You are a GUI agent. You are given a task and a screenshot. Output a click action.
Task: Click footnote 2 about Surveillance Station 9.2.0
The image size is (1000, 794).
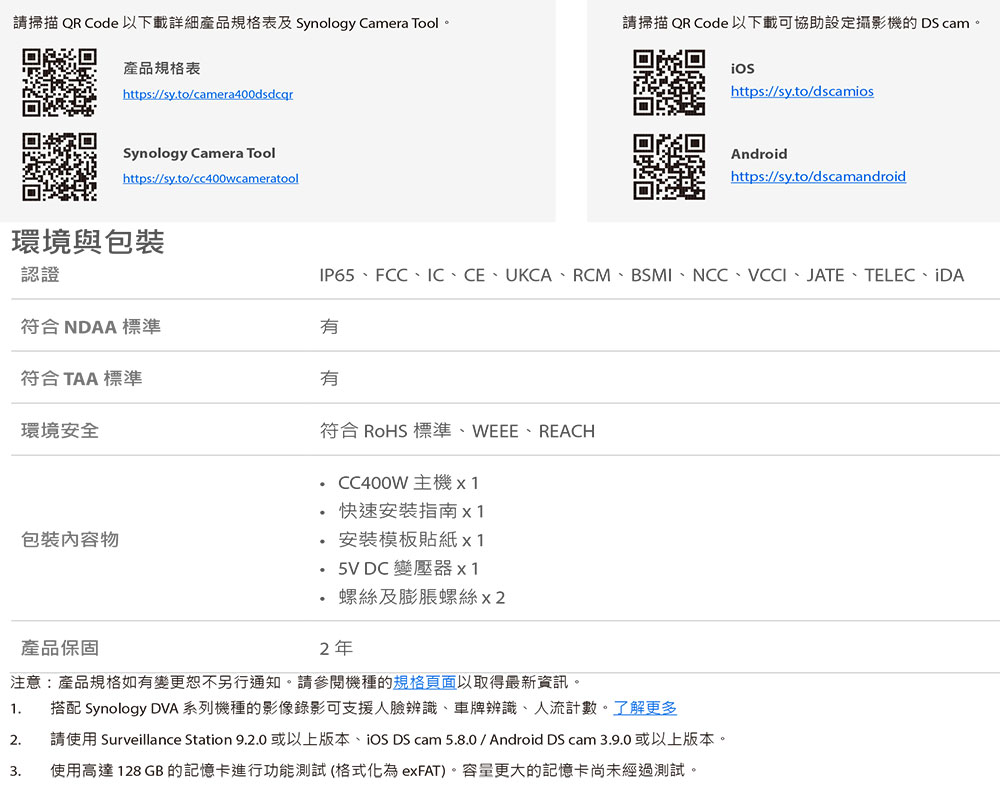[388, 740]
